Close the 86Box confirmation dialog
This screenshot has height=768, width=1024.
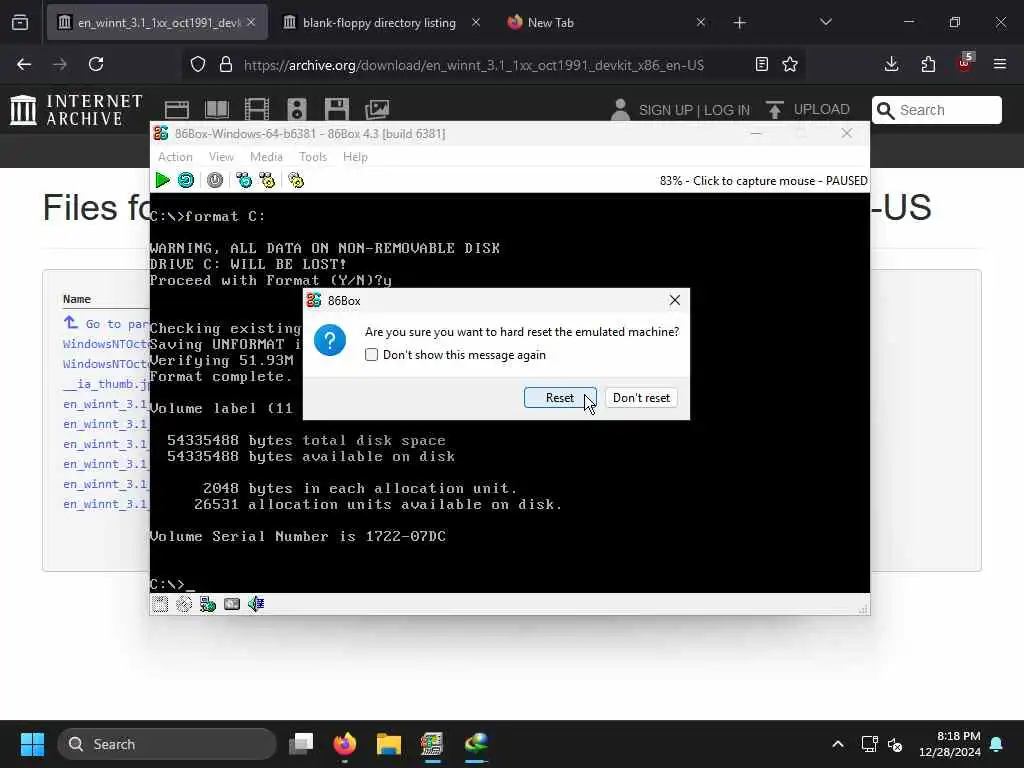(x=675, y=300)
